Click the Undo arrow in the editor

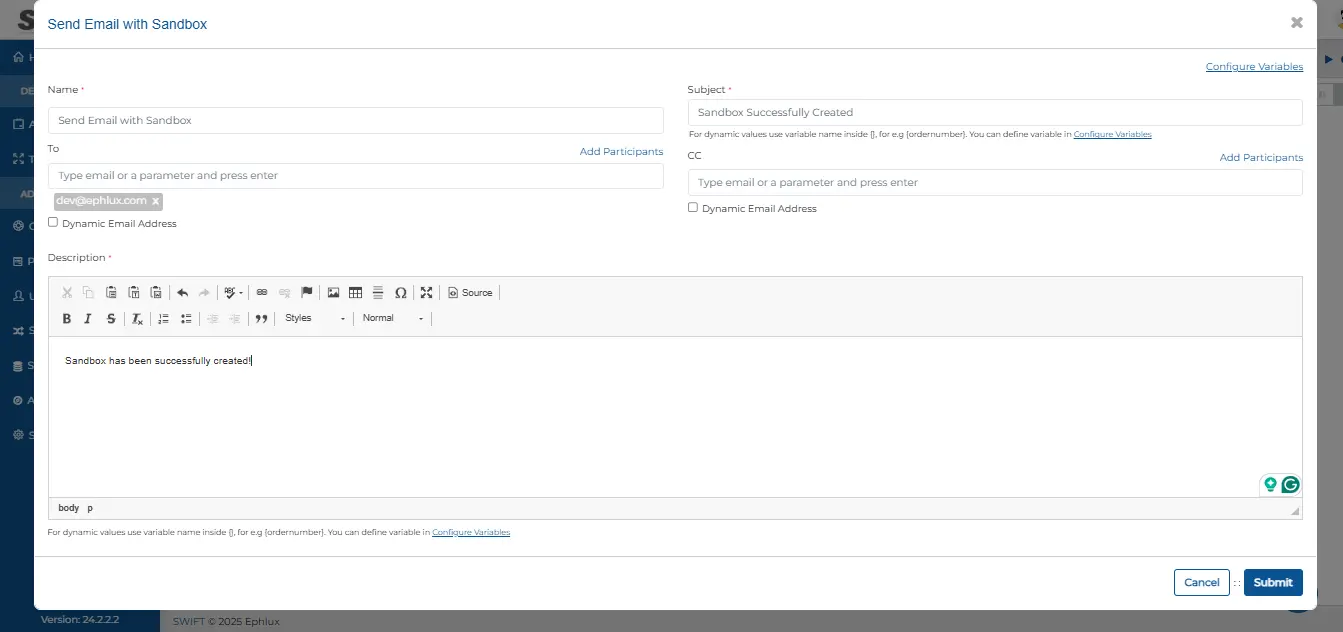click(x=182, y=293)
